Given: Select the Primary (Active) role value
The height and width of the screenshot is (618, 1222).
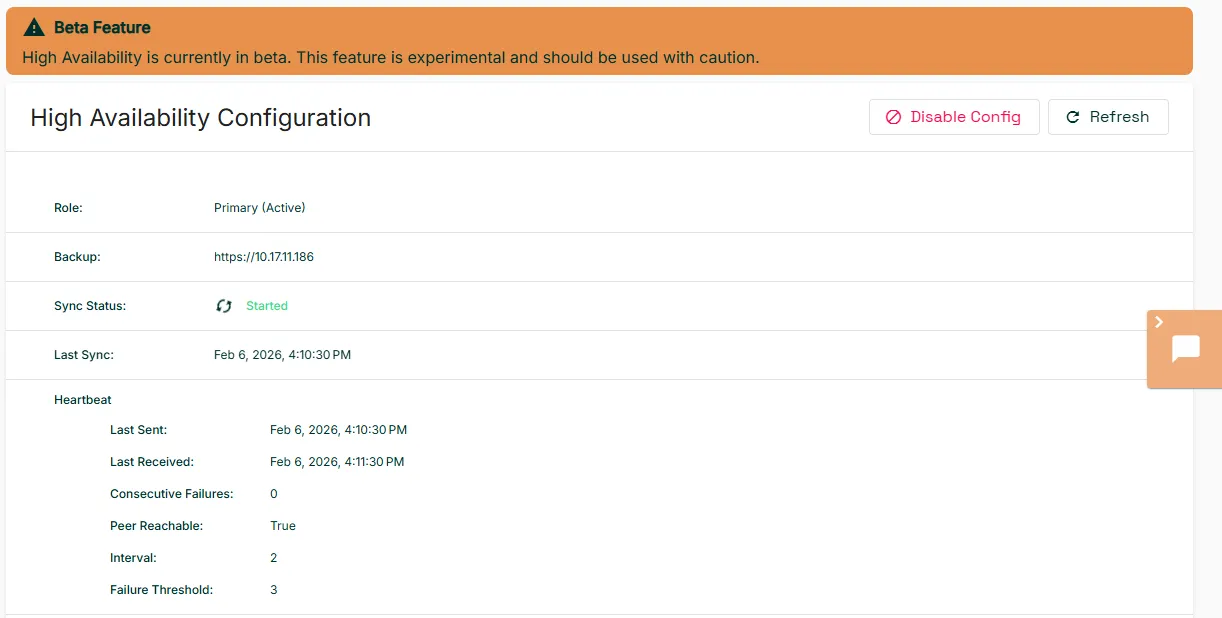Looking at the screenshot, I should (x=260, y=208).
